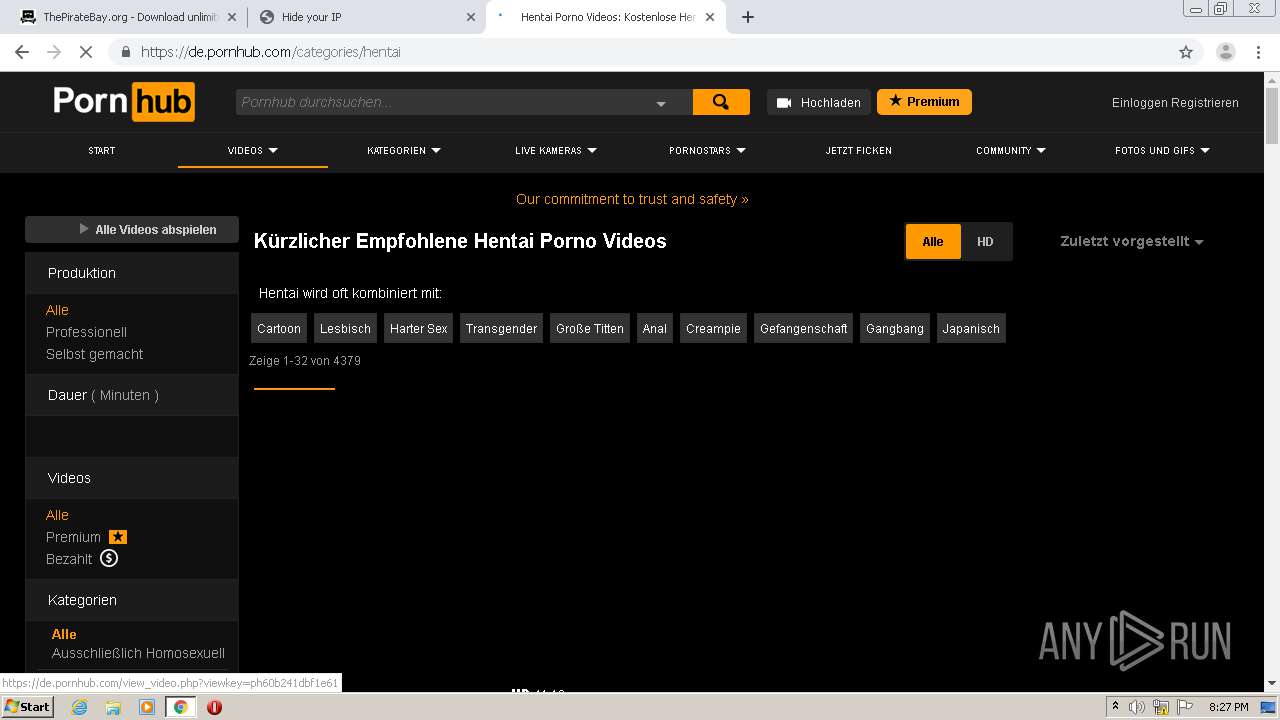Viewport: 1280px width, 720px height.
Task: Click the network tray icon
Action: click(x=1161, y=707)
